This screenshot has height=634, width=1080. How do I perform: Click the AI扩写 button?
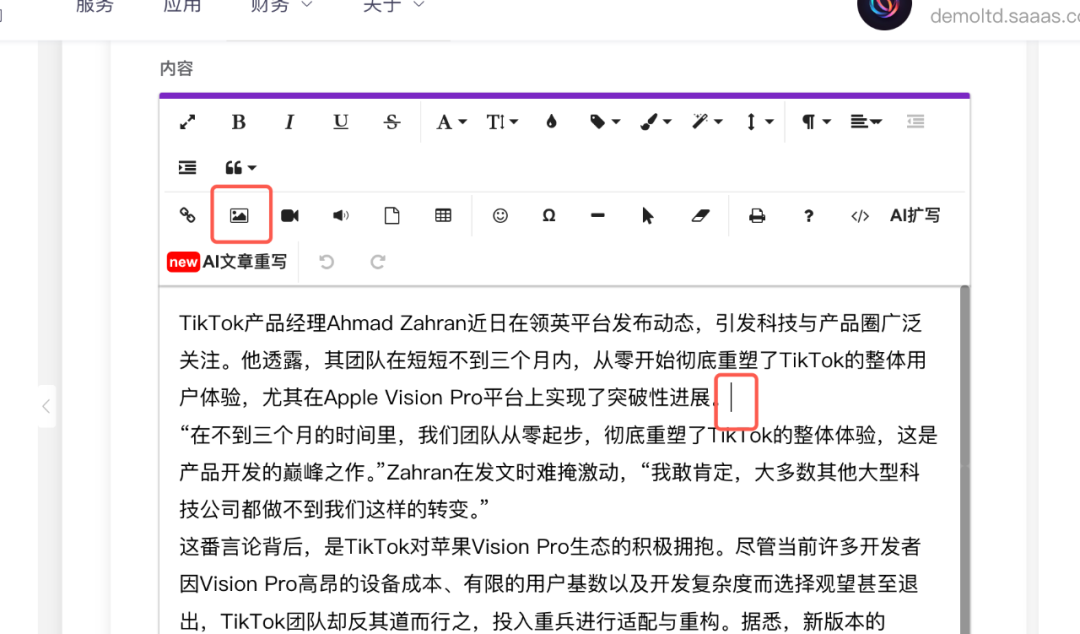(915, 215)
